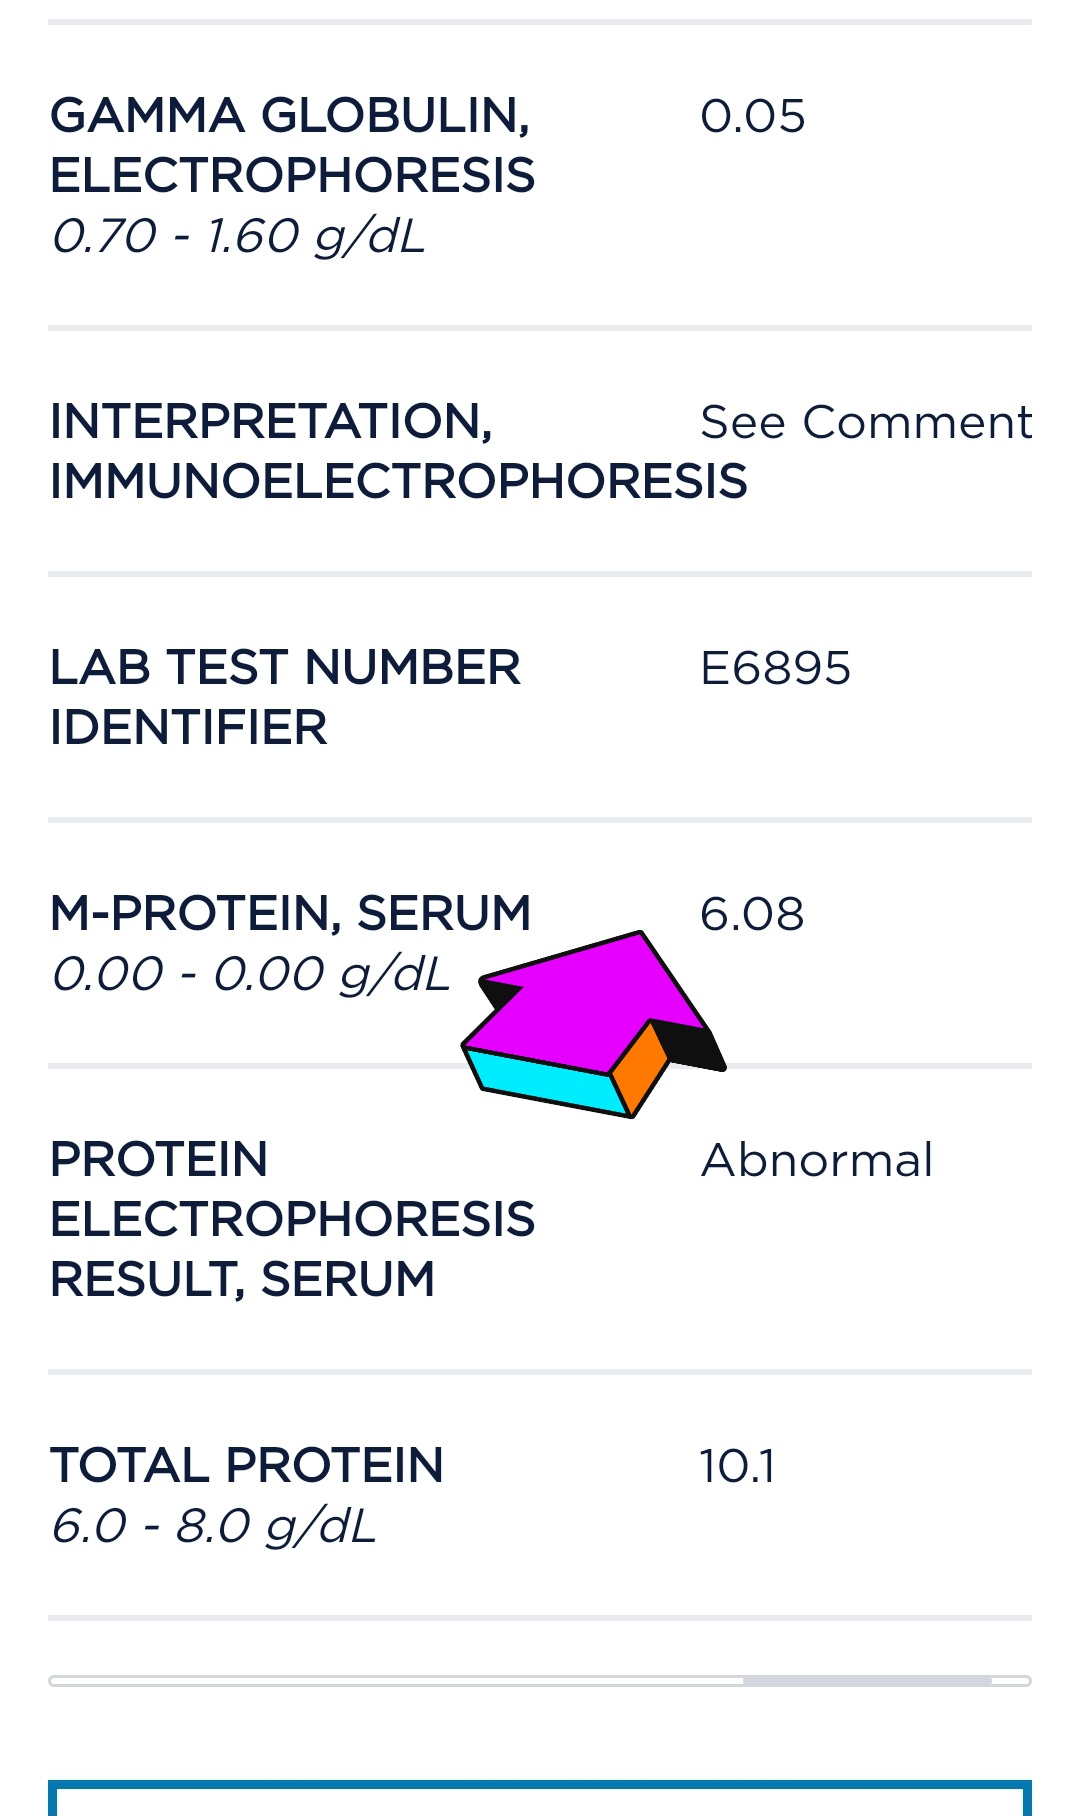Select the Protein Electrophoresis Result, Serum label
The height and width of the screenshot is (1816, 1080).
click(292, 1219)
